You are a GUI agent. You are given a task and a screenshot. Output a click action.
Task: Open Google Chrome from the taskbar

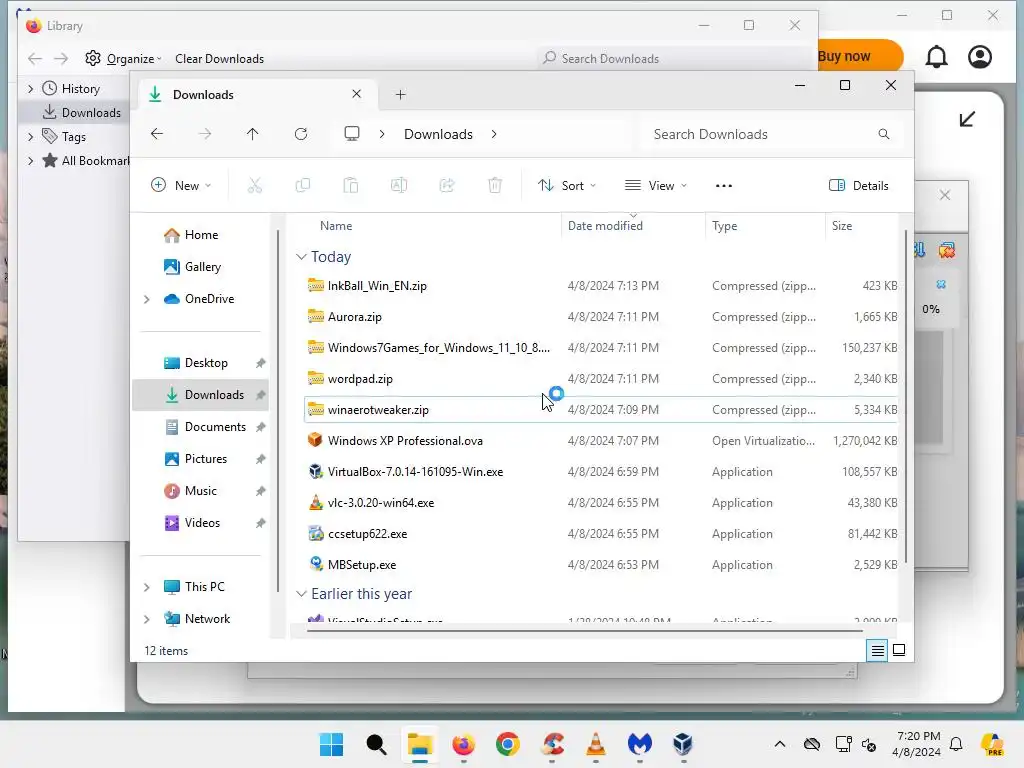point(508,744)
